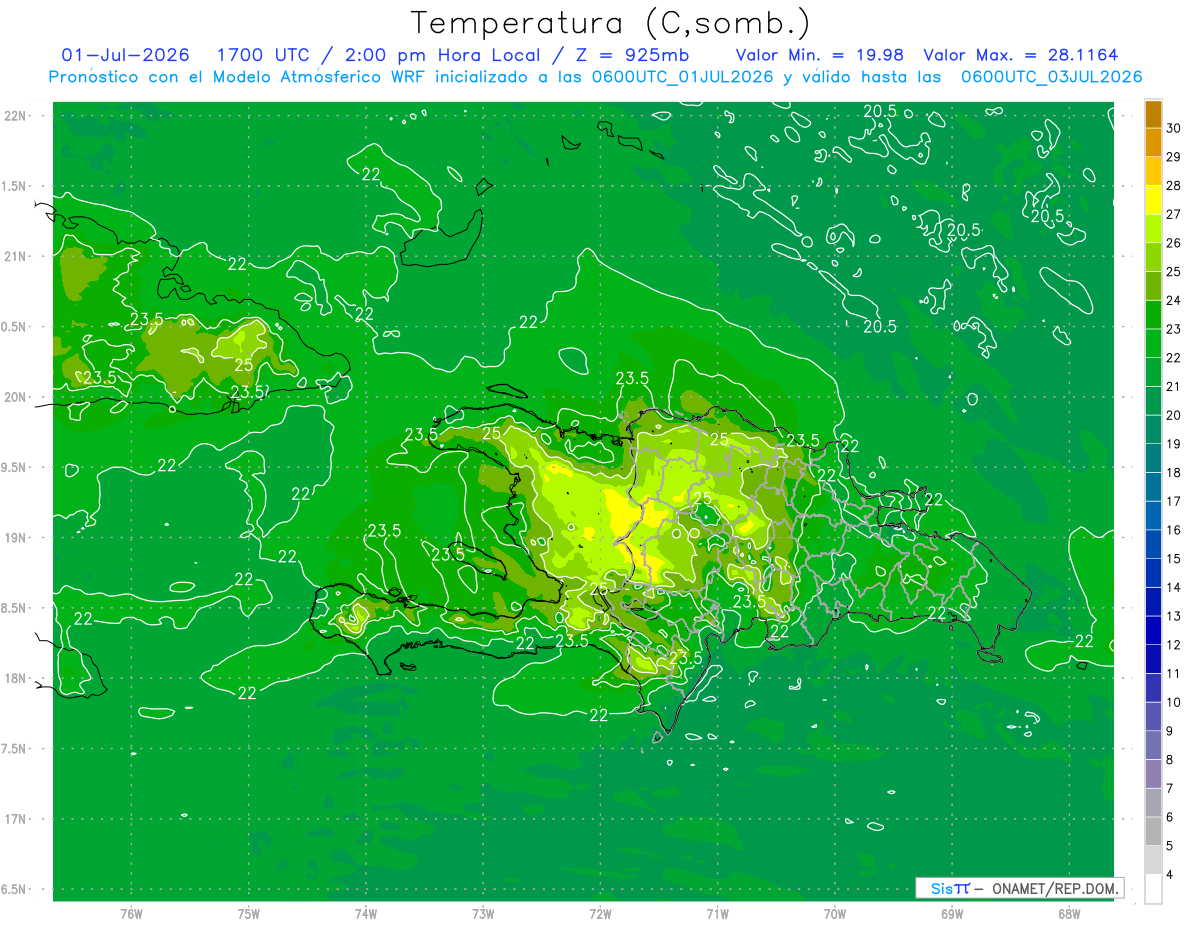The width and height of the screenshot is (1200, 927).
Task: Select the 'Valor Max. = 28.1164' text
Action: pyautogui.click(x=1021, y=55)
